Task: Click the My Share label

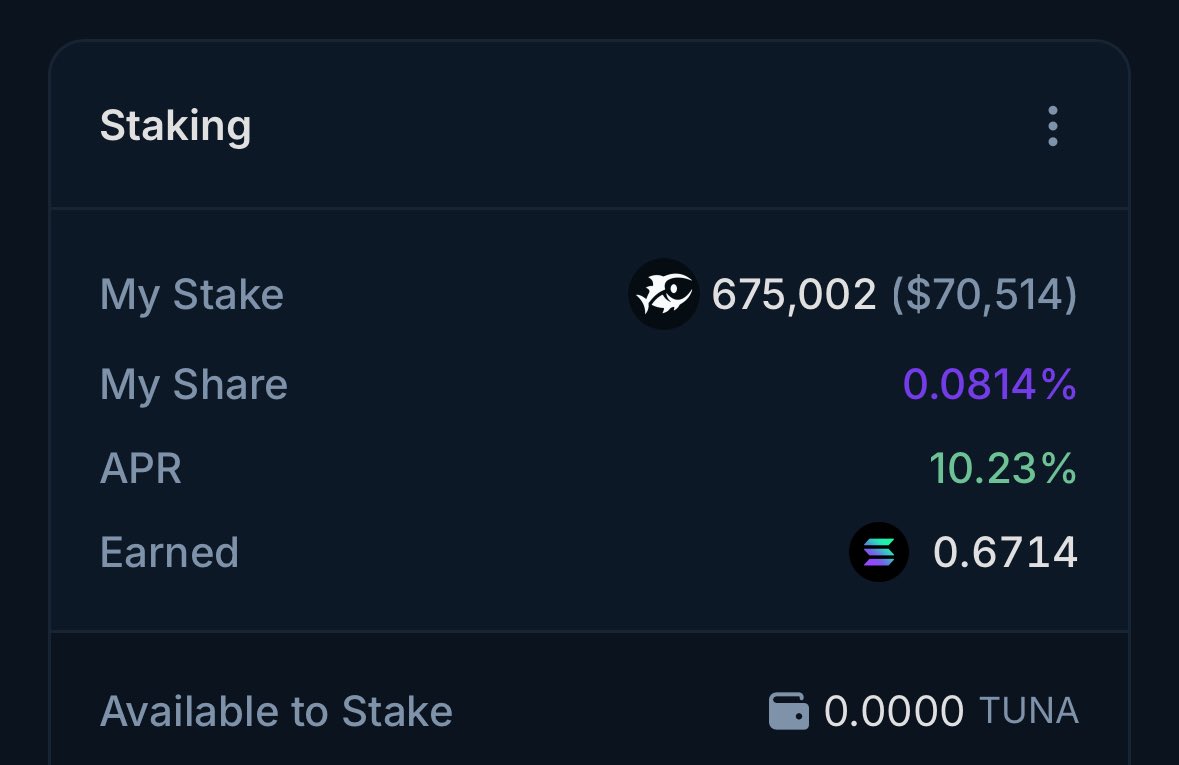Action: (x=194, y=385)
